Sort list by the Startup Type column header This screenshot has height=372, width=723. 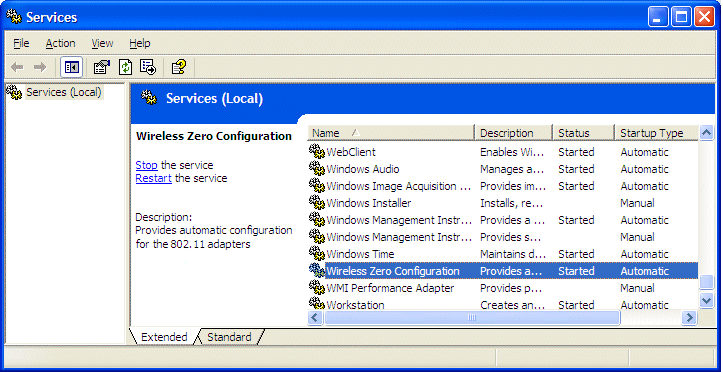(x=656, y=133)
